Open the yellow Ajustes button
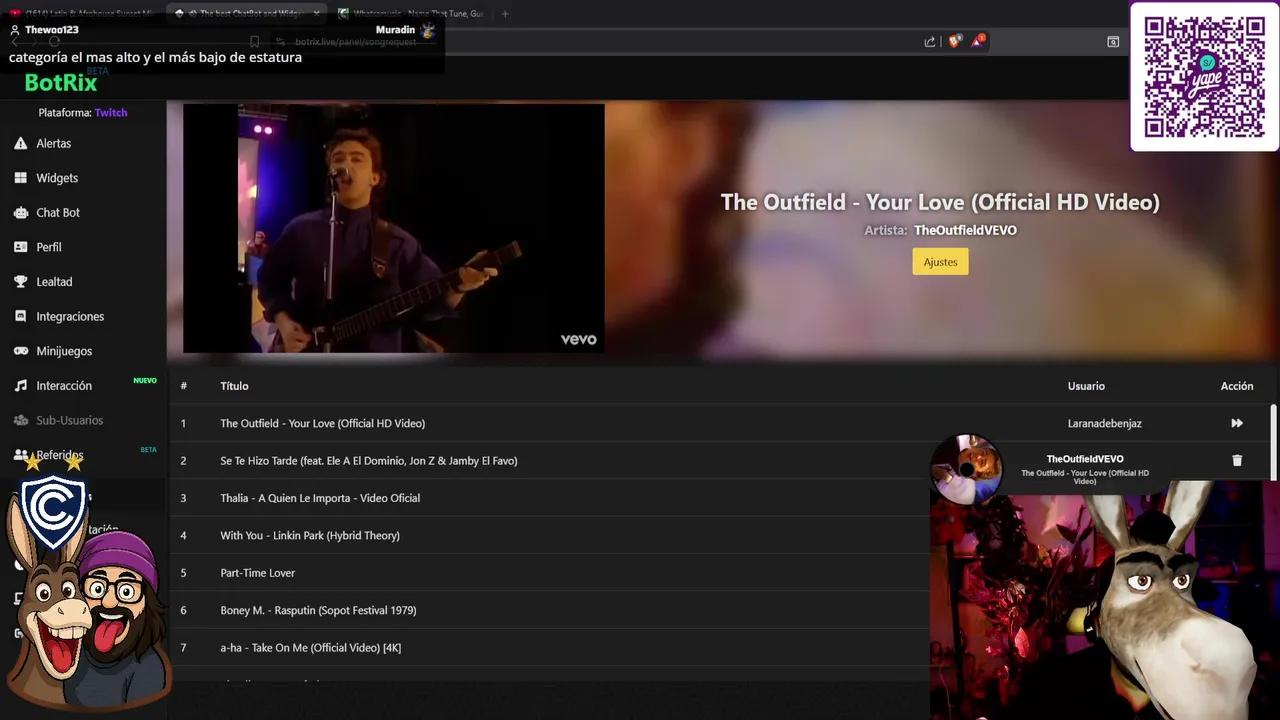This screenshot has width=1280, height=720. click(x=940, y=262)
